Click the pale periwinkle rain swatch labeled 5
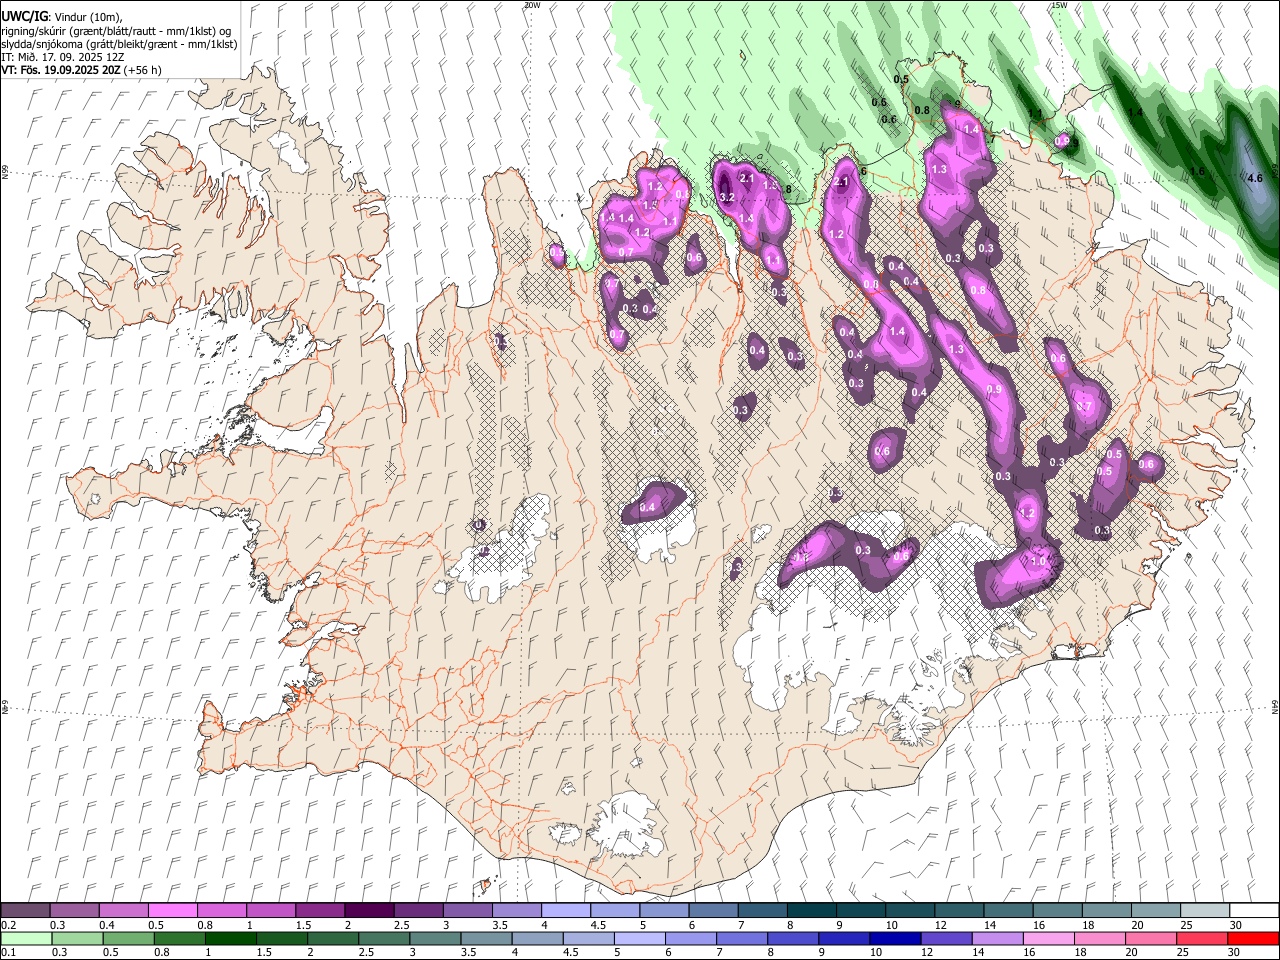 [x=638, y=938]
